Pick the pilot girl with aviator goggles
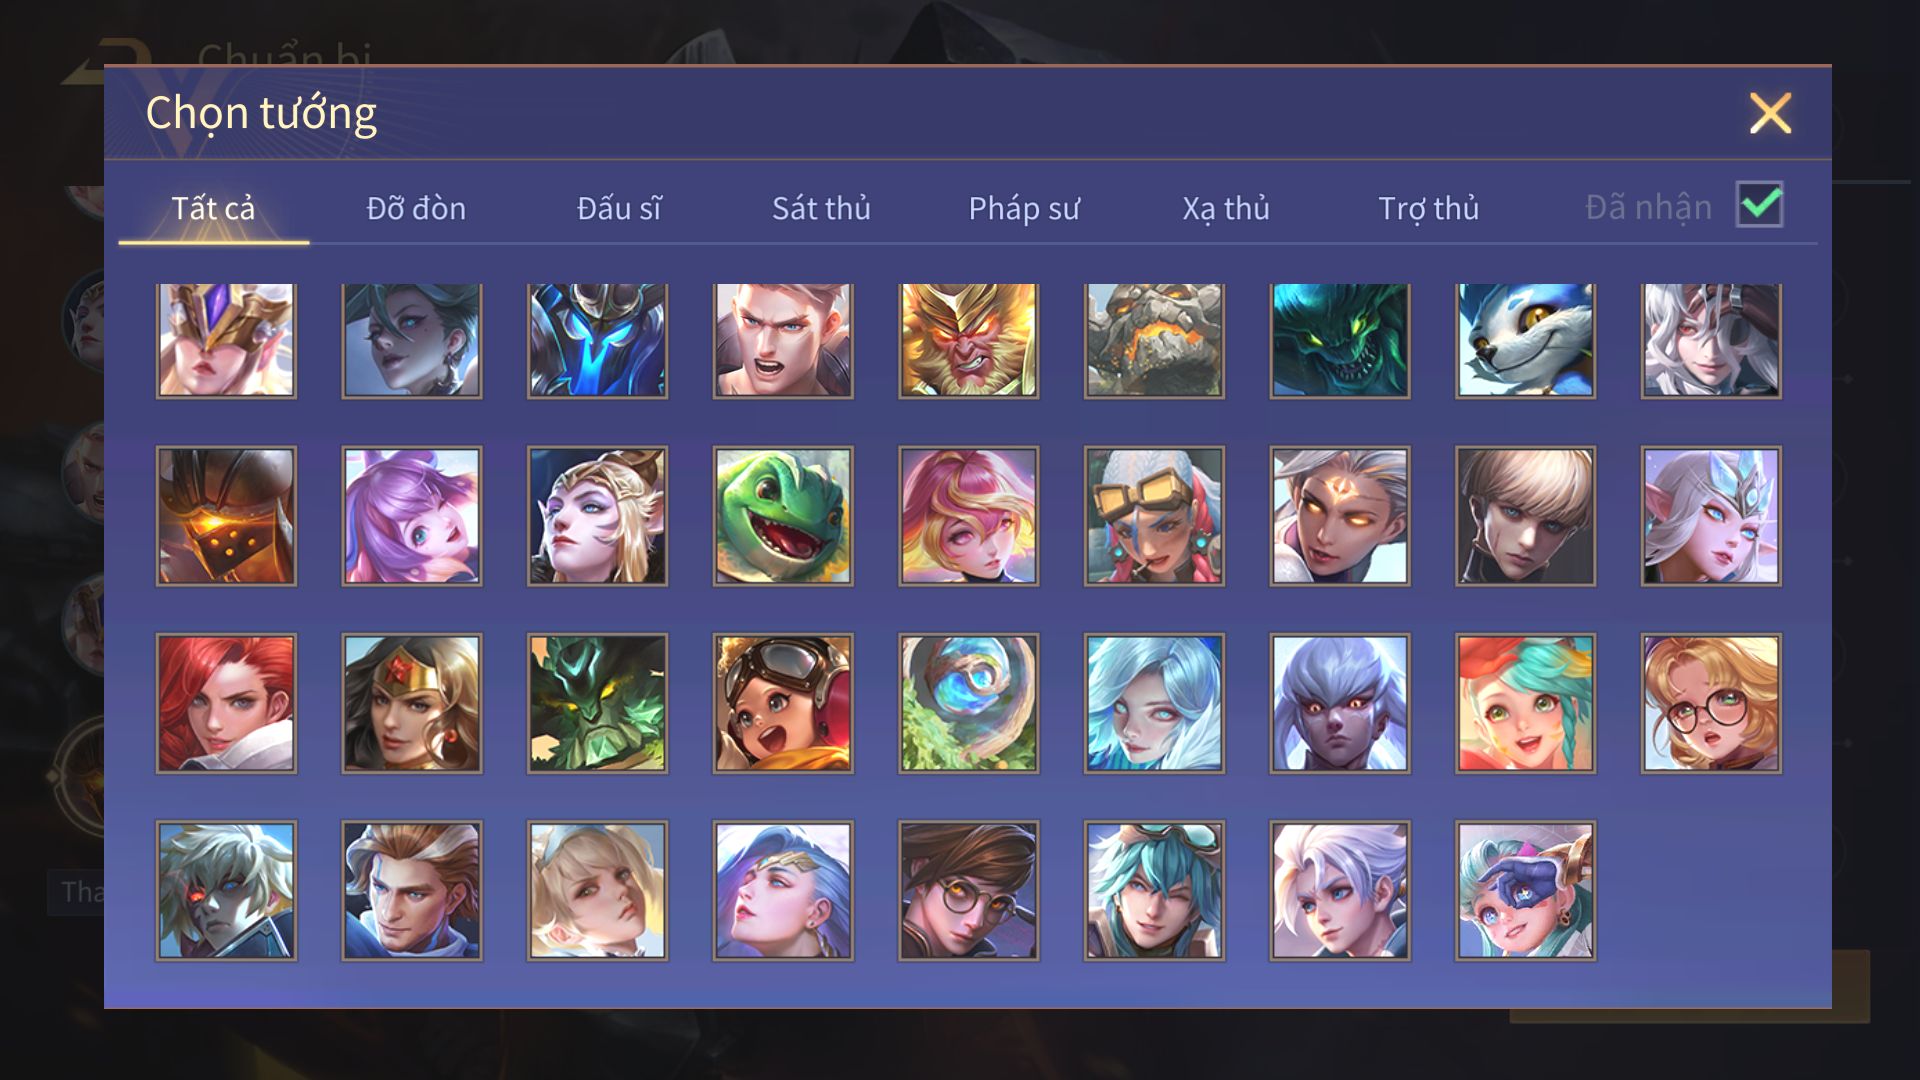 click(x=783, y=703)
